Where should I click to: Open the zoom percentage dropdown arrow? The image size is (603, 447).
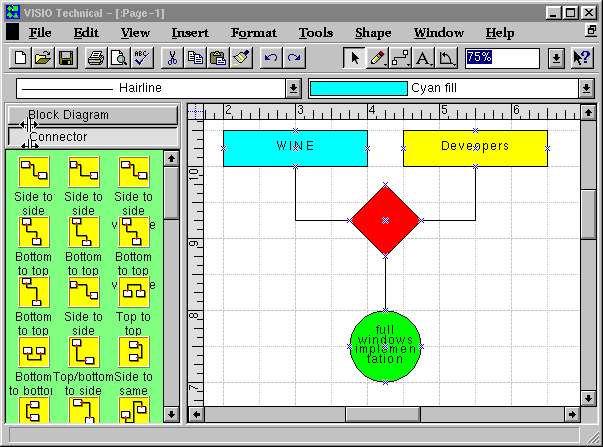click(556, 58)
